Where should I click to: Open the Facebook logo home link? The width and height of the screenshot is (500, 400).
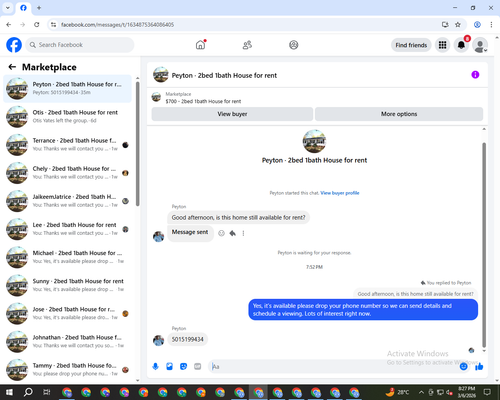pos(14,45)
